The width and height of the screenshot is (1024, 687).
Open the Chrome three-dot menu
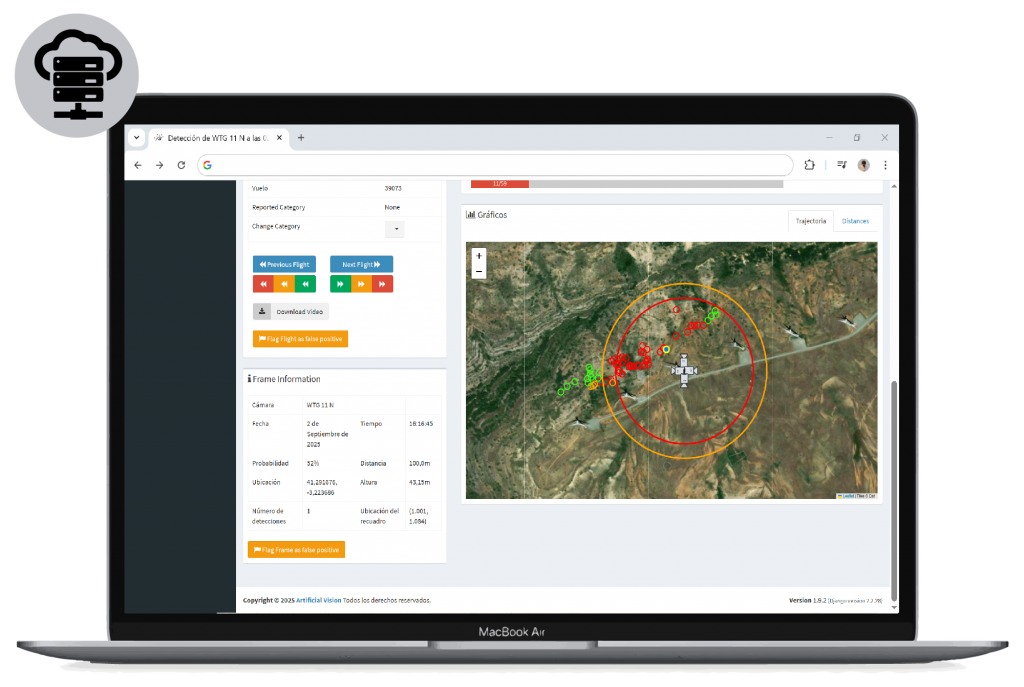[x=885, y=165]
